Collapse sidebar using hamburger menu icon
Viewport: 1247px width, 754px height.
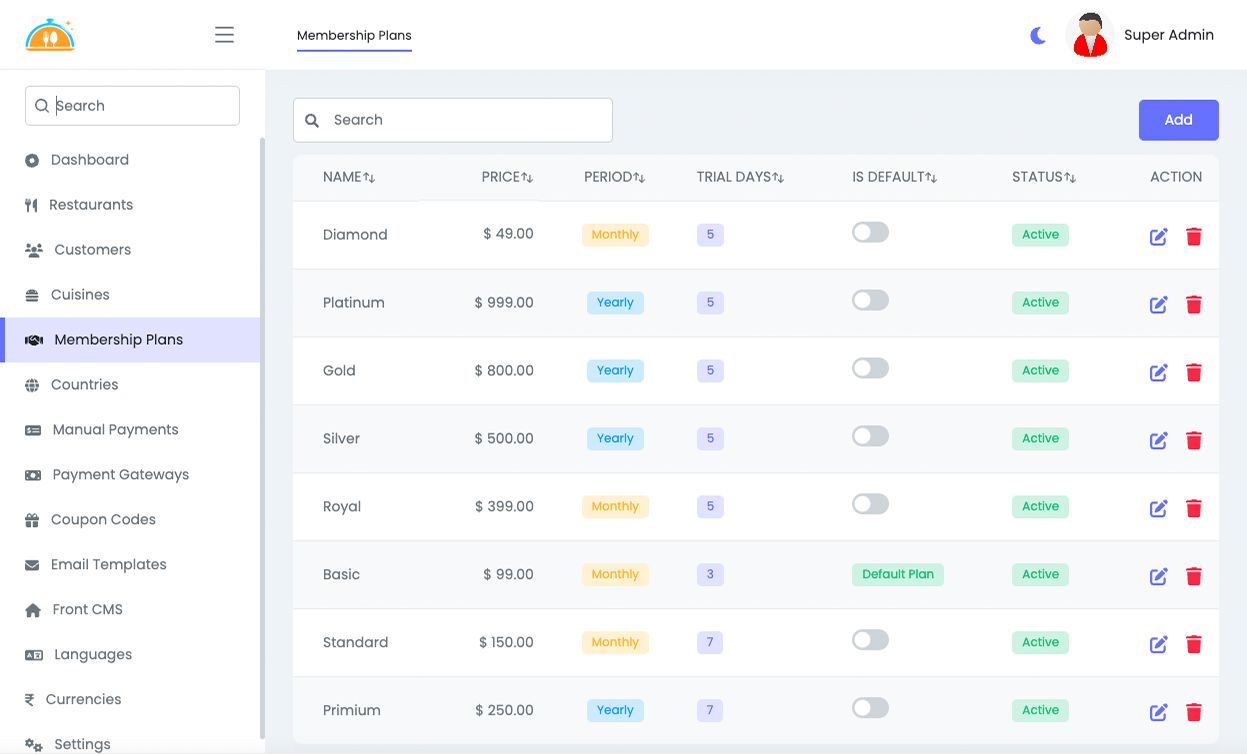(x=224, y=35)
